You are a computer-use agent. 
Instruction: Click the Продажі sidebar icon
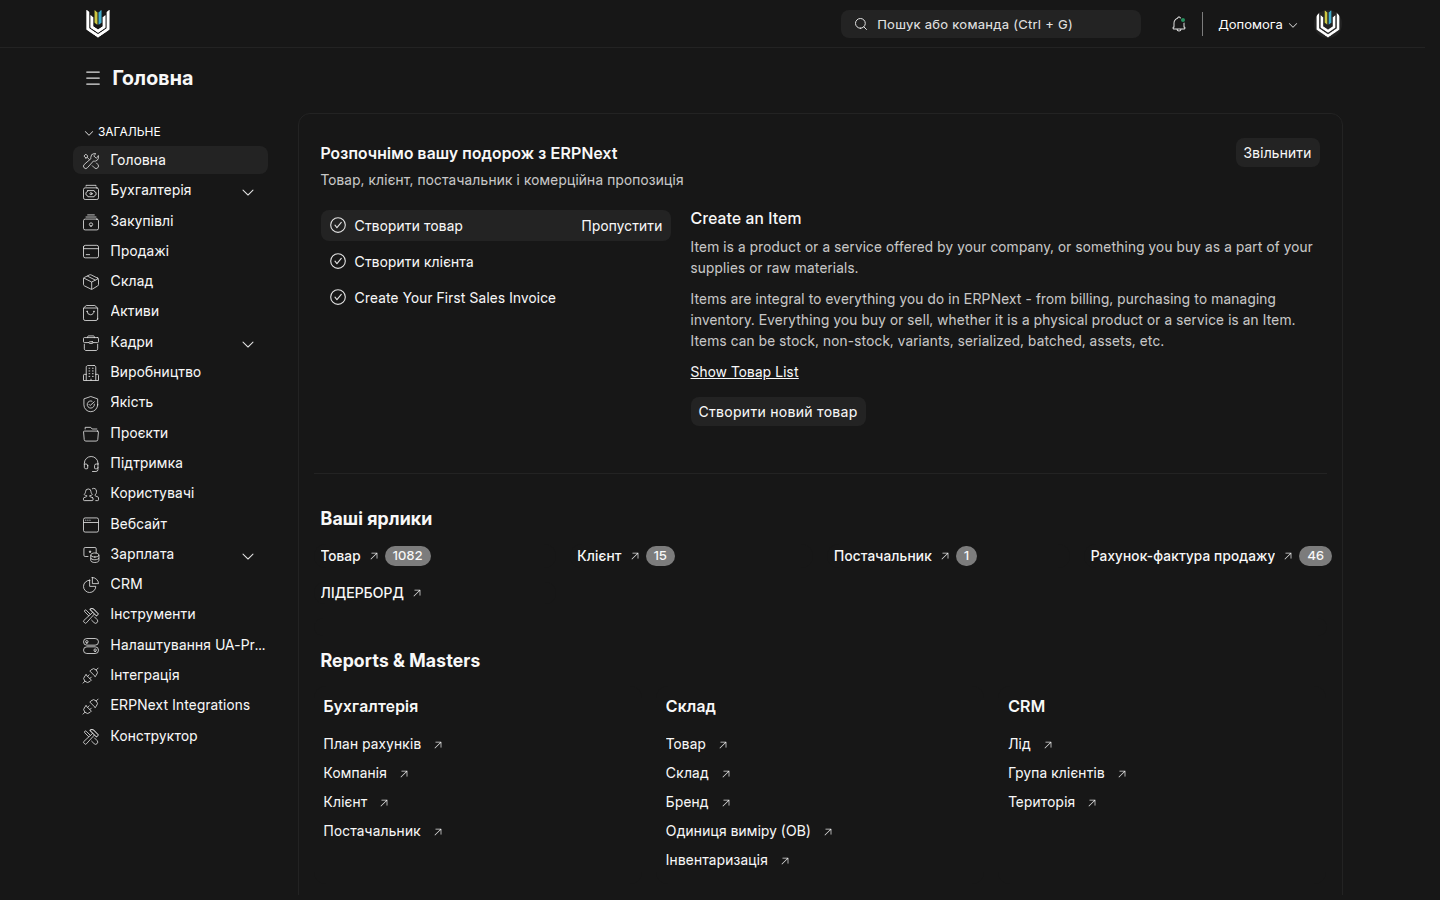pyautogui.click(x=91, y=251)
